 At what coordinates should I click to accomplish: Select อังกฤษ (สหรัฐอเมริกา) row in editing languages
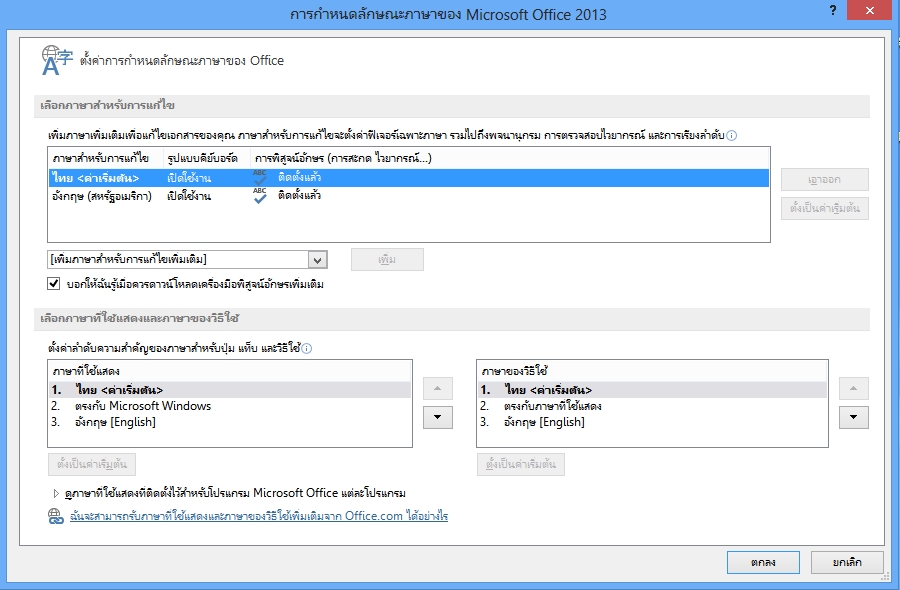409,196
